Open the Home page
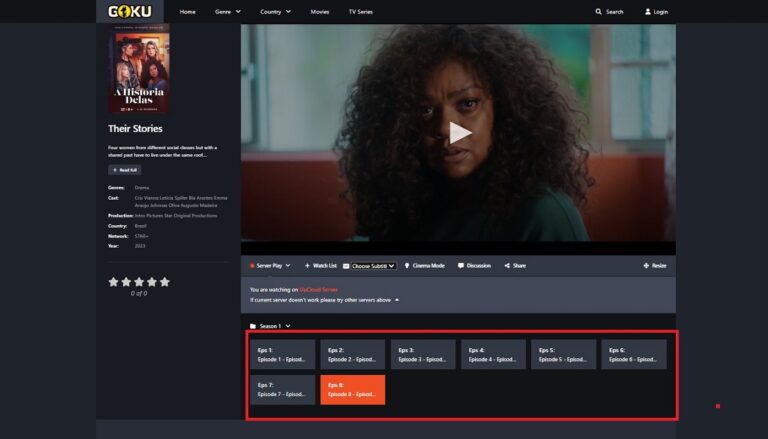Image resolution: width=768 pixels, height=439 pixels. (x=188, y=12)
